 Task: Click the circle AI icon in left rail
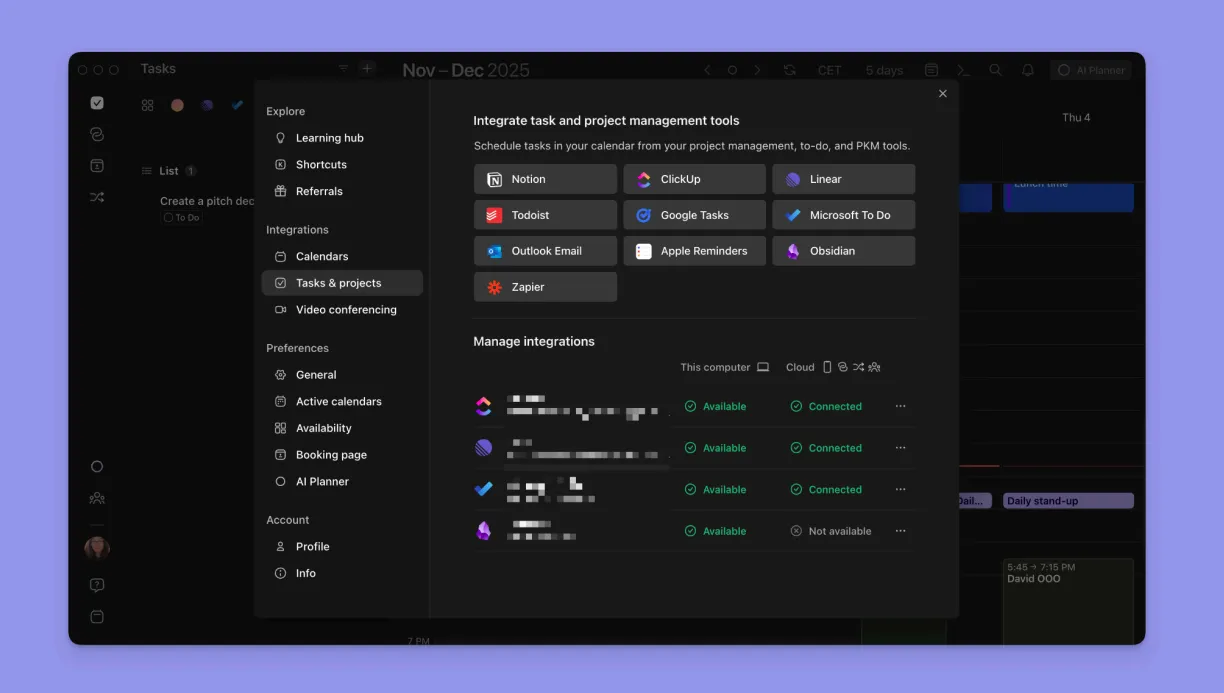pyautogui.click(x=97, y=467)
